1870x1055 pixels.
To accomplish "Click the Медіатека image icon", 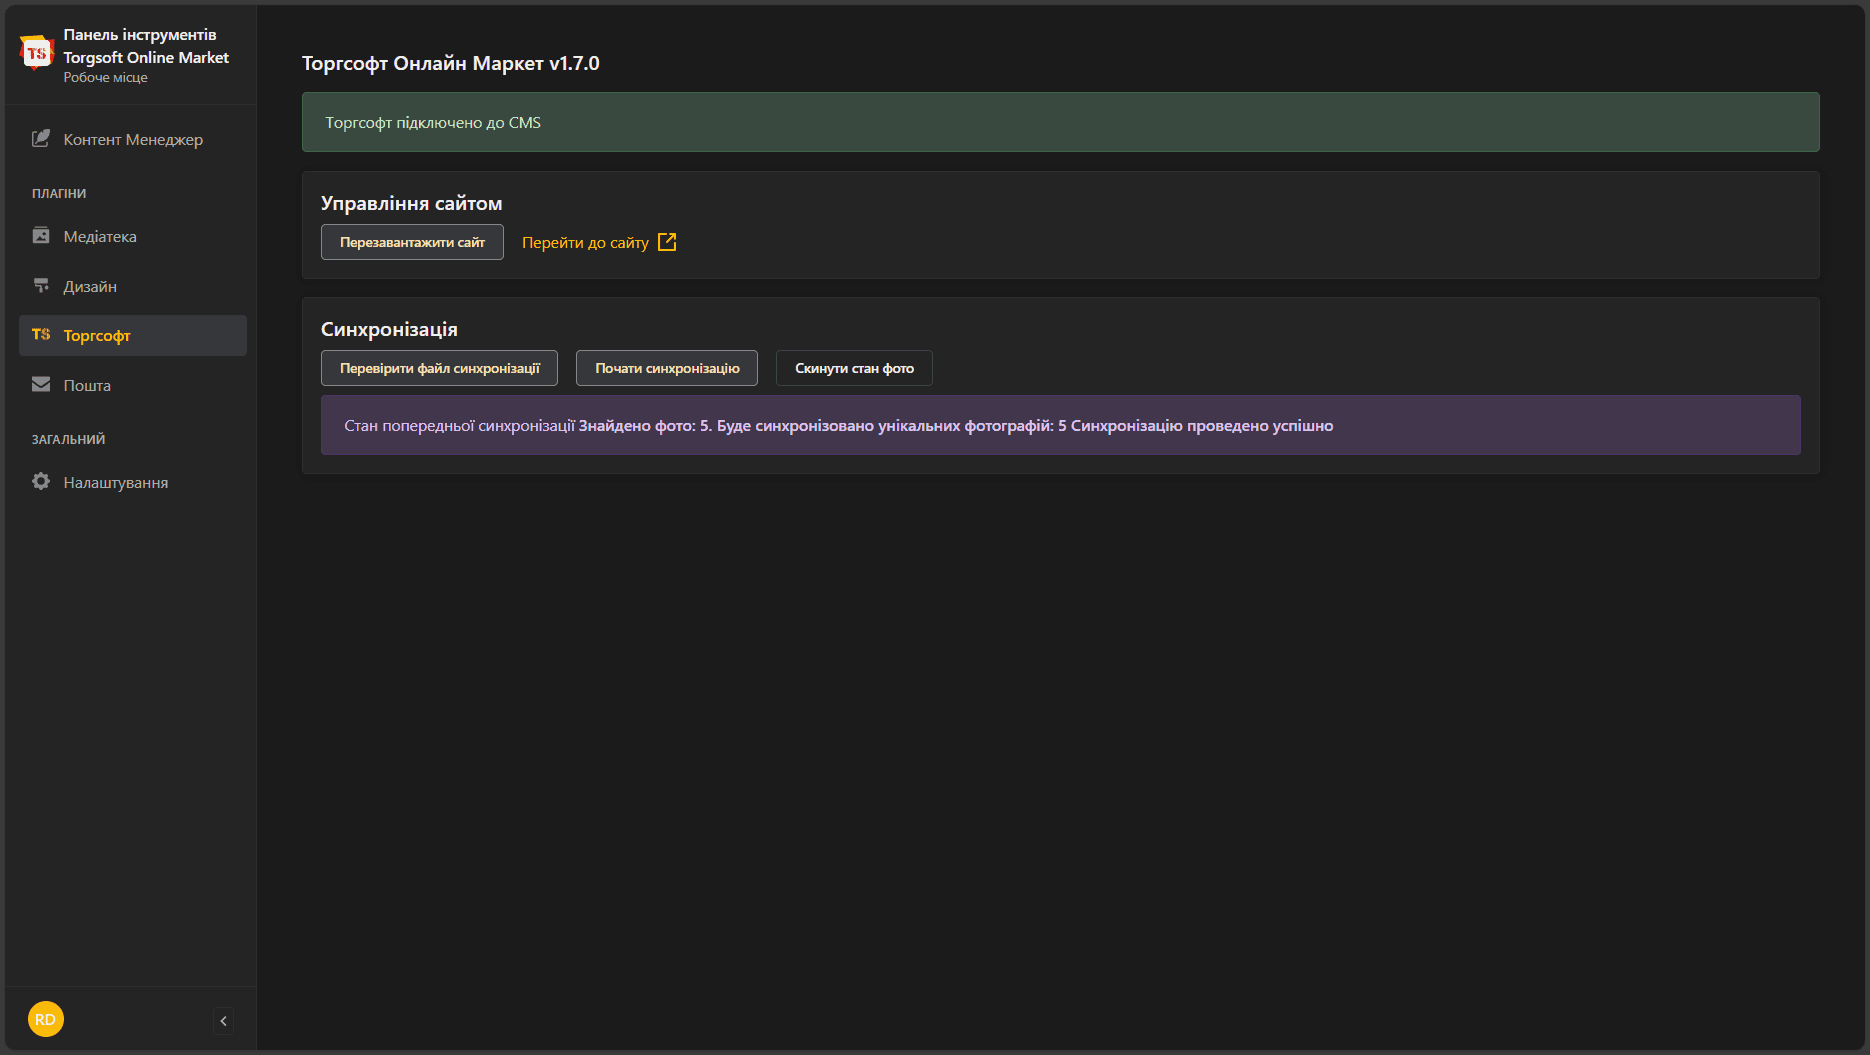I will click(41, 236).
